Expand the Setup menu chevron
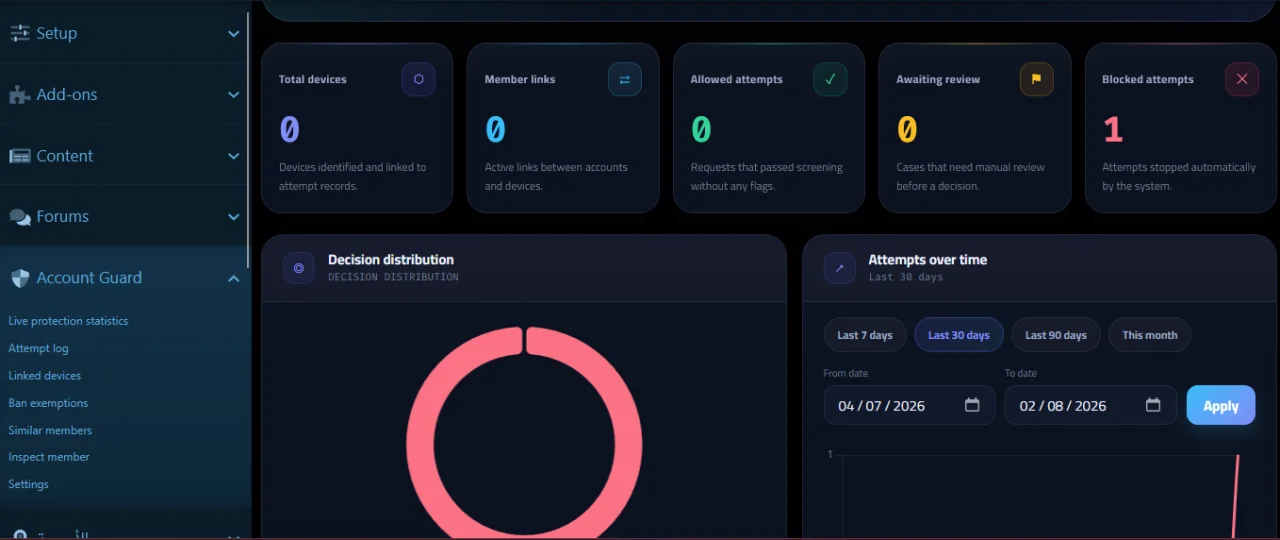Image resolution: width=1280 pixels, height=540 pixels. pyautogui.click(x=234, y=33)
